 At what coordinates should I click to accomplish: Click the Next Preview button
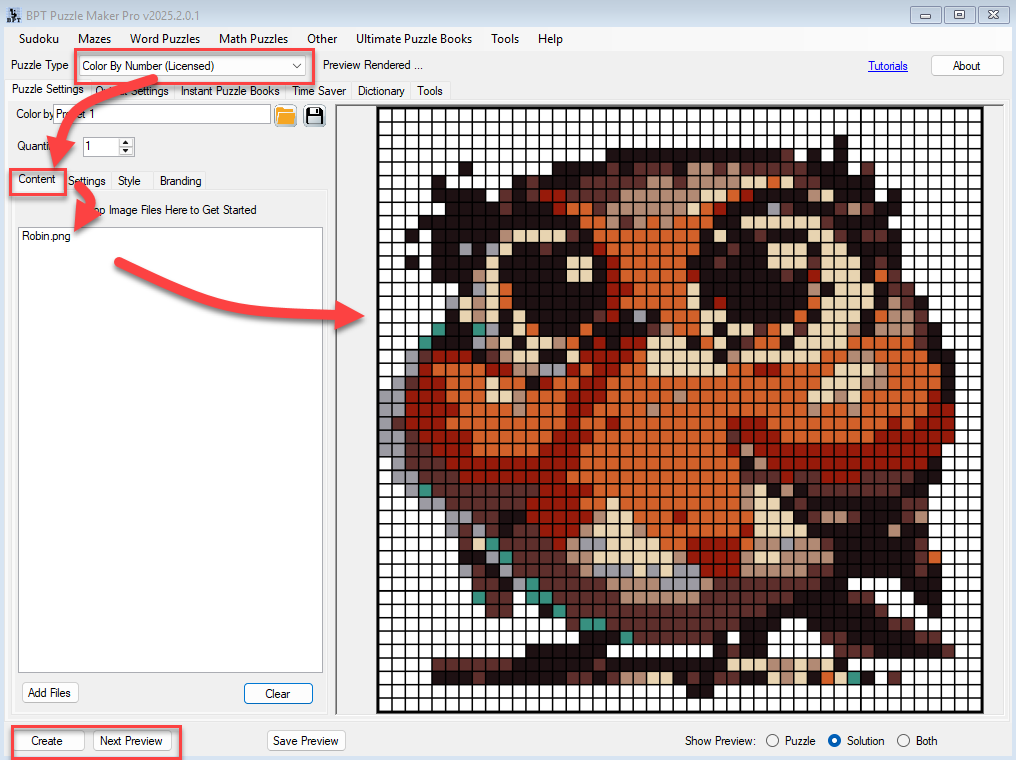[132, 741]
